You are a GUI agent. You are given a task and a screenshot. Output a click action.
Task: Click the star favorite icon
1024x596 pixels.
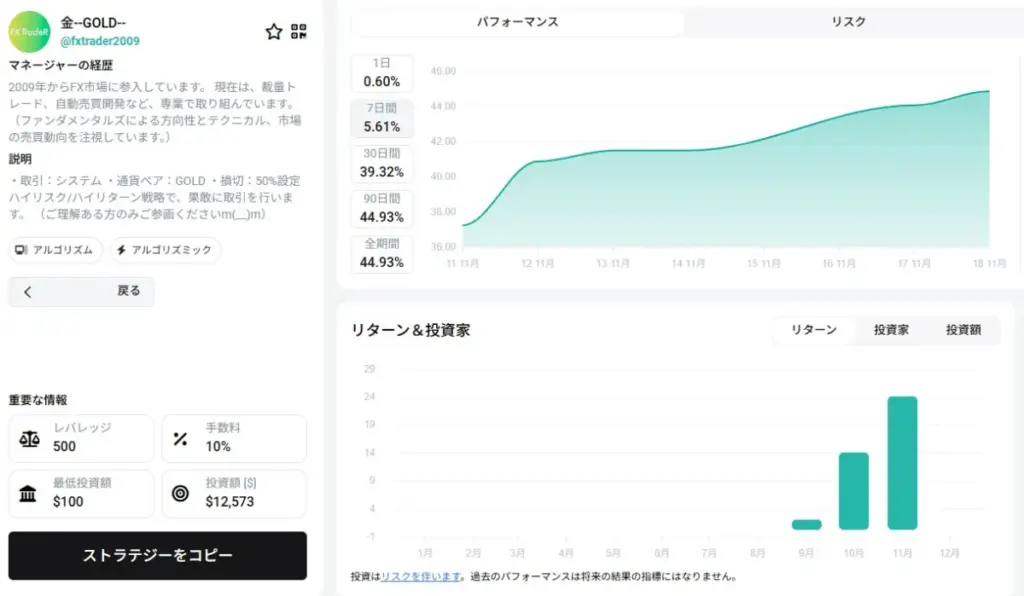click(273, 32)
